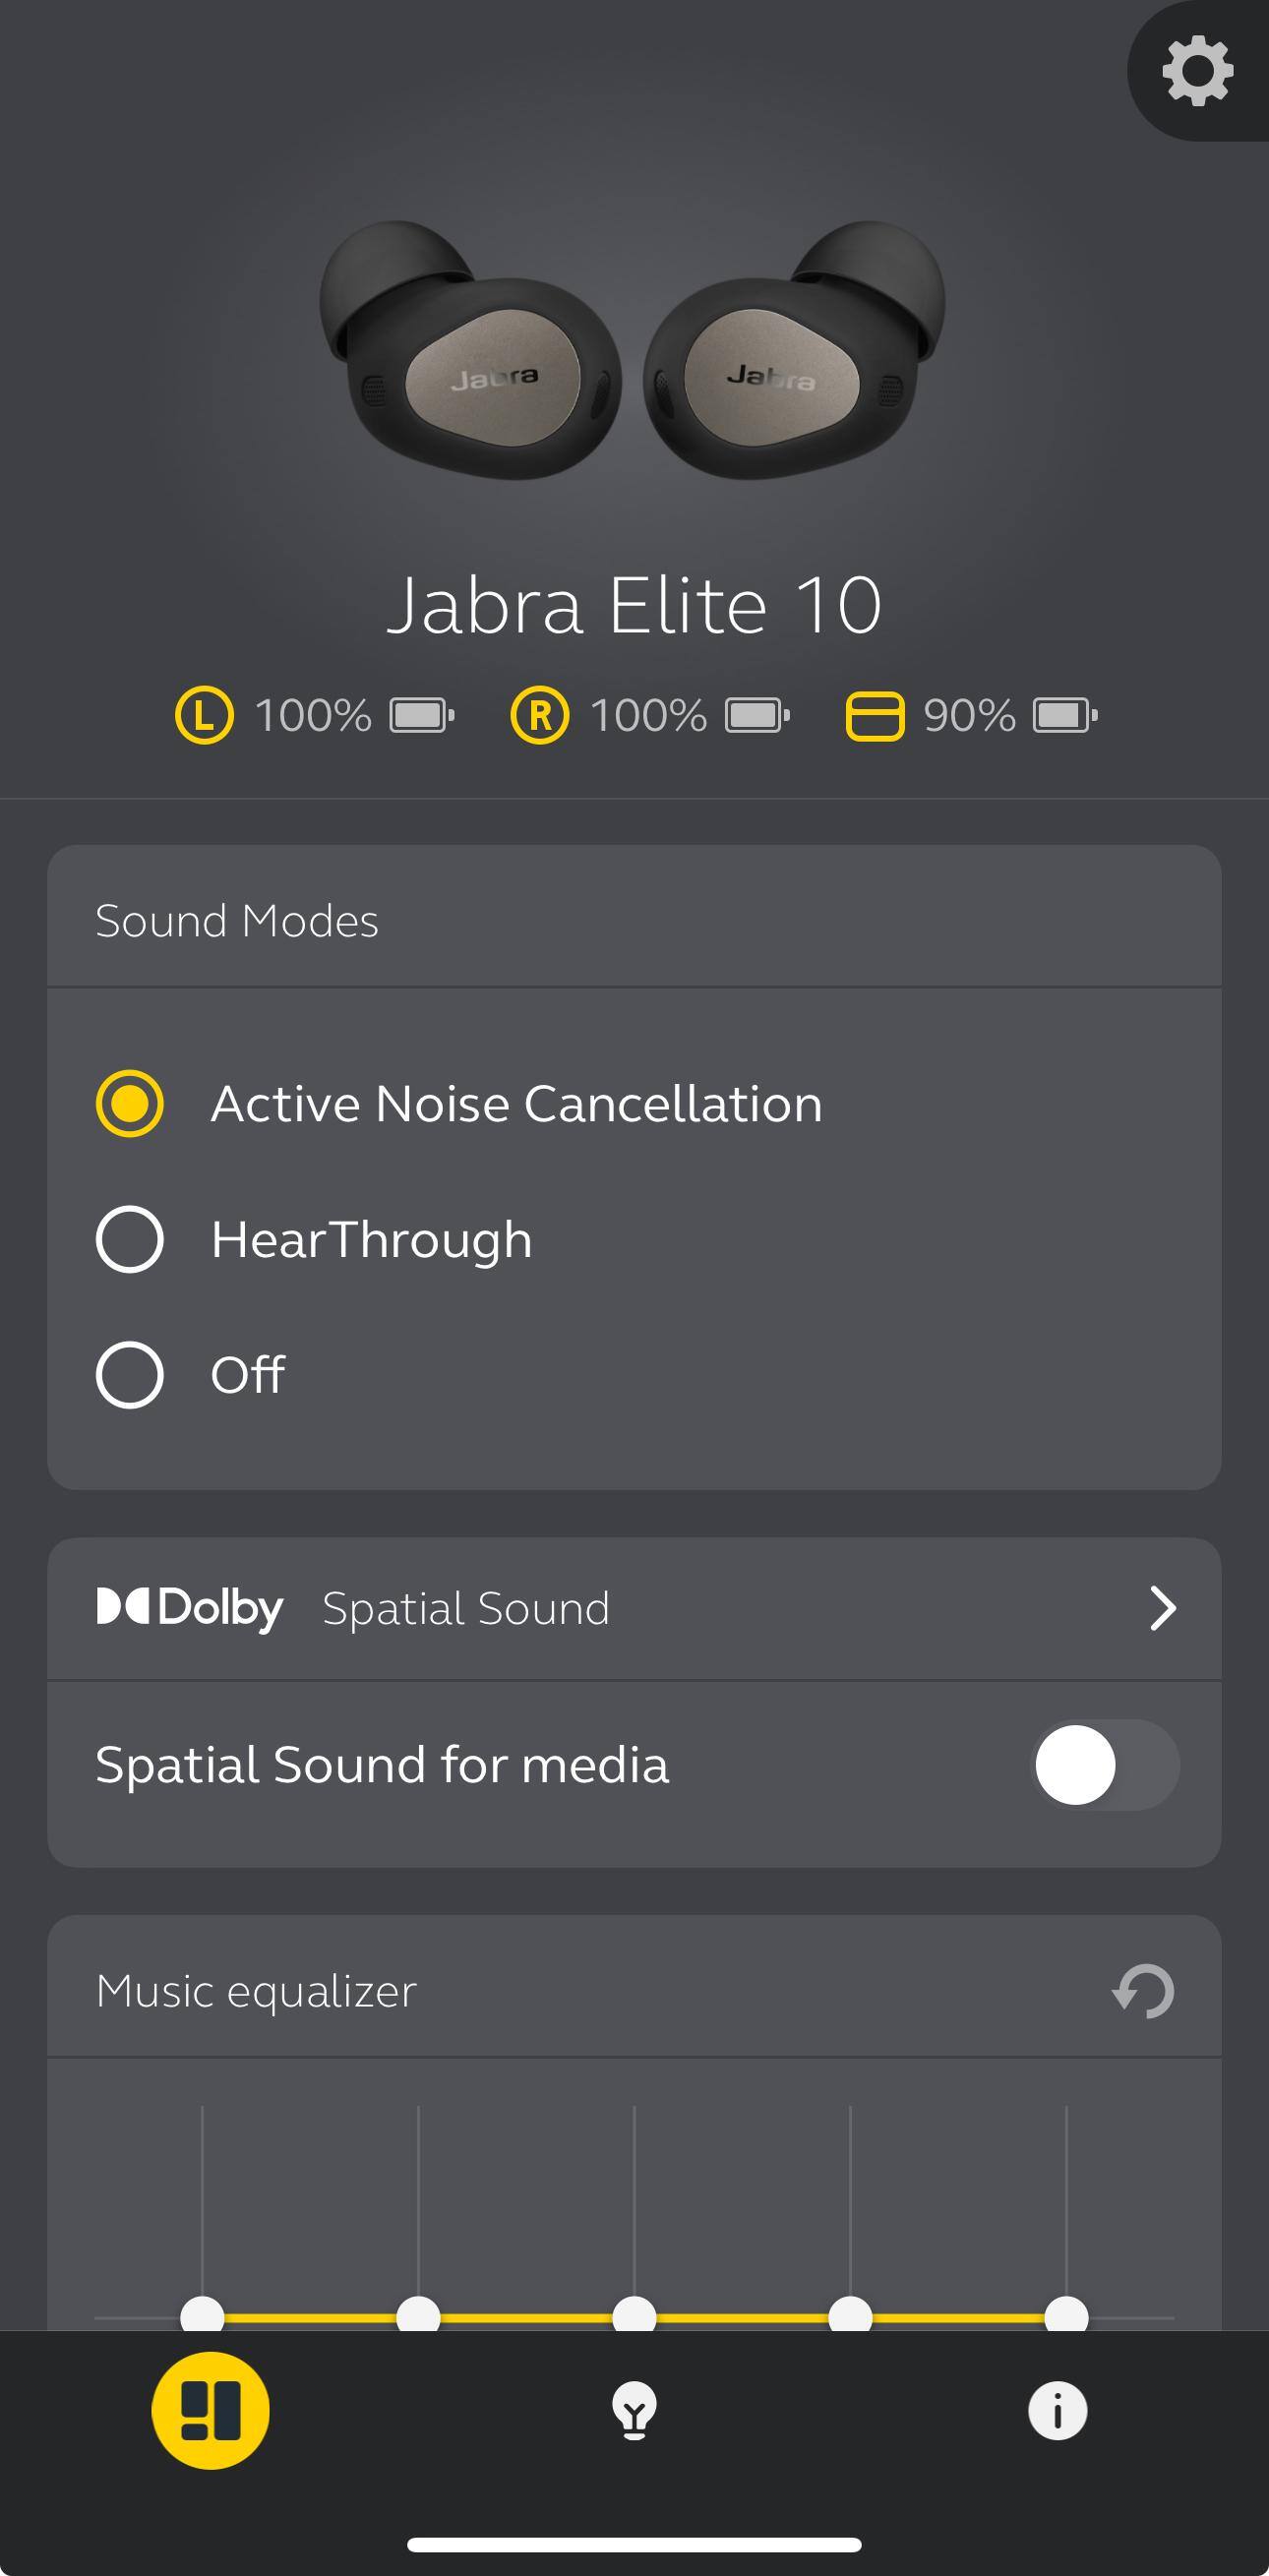Expand Dolby Spatial Sound chevron
1269x2576 pixels.
pos(1162,1608)
